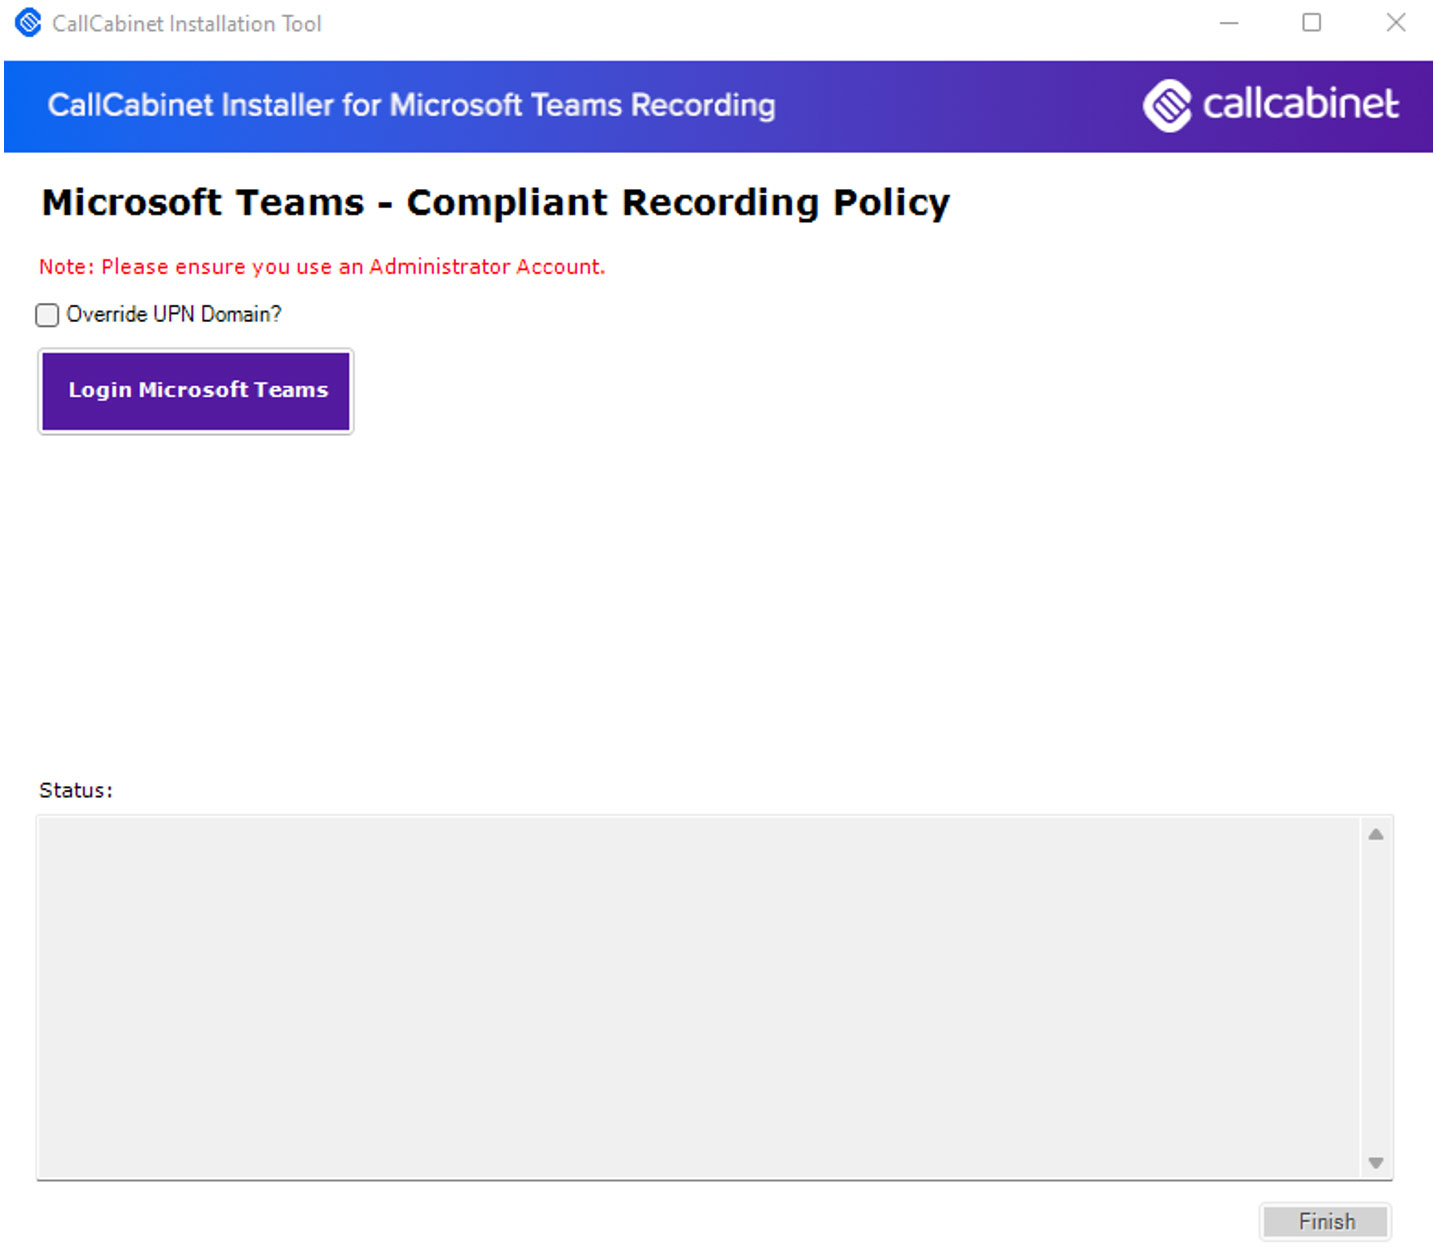Click the Administrator Account note text
1436x1254 pixels.
(322, 267)
